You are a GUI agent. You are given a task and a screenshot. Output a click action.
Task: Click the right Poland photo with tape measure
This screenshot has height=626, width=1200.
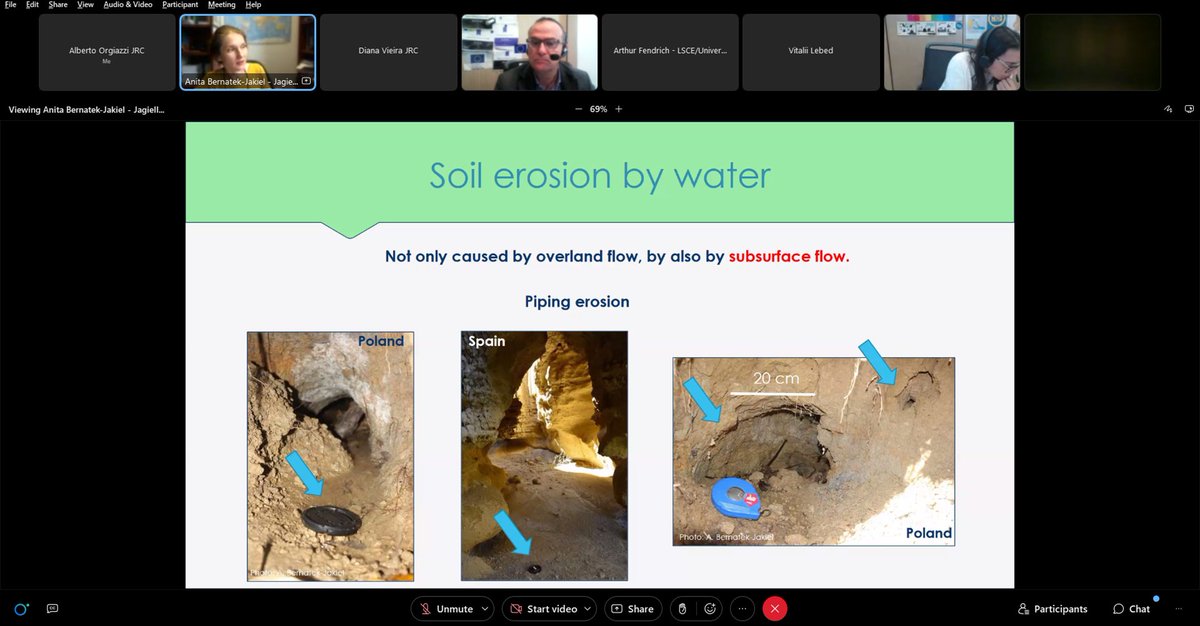coord(813,451)
